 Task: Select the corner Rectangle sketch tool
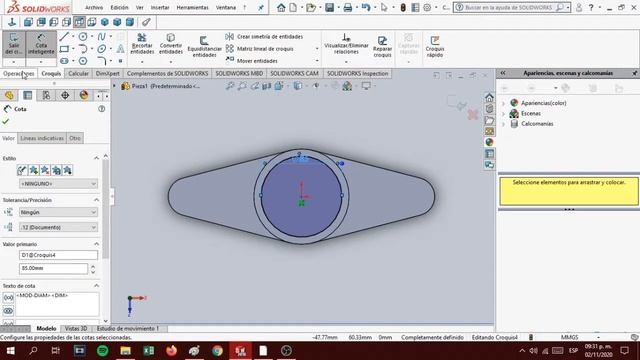(64, 49)
